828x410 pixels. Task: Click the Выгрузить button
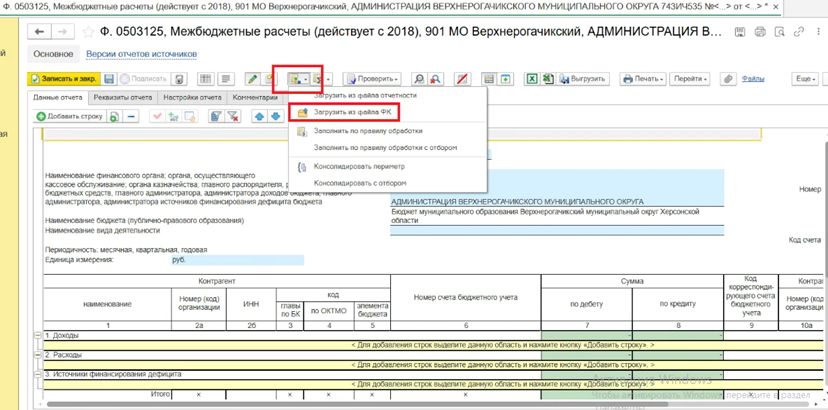(583, 79)
